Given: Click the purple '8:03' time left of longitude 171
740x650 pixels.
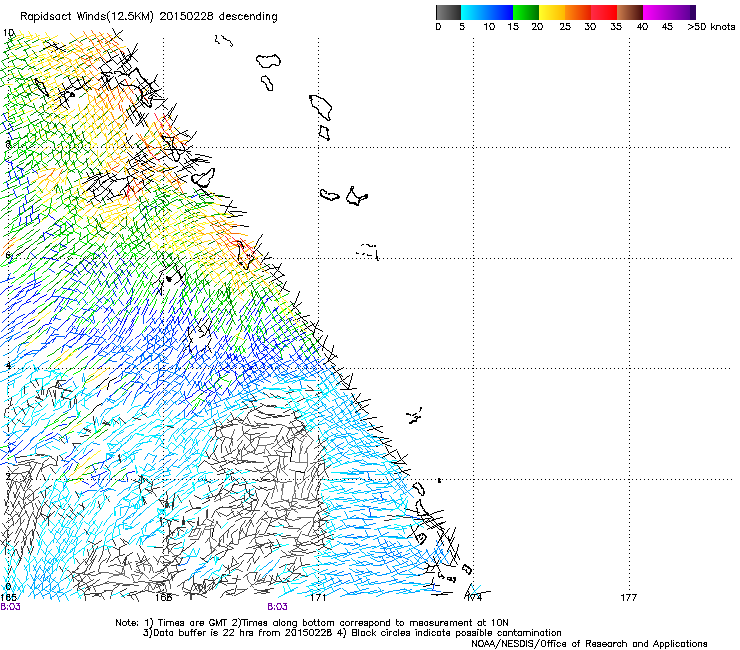Looking at the screenshot, I should tap(277, 607).
